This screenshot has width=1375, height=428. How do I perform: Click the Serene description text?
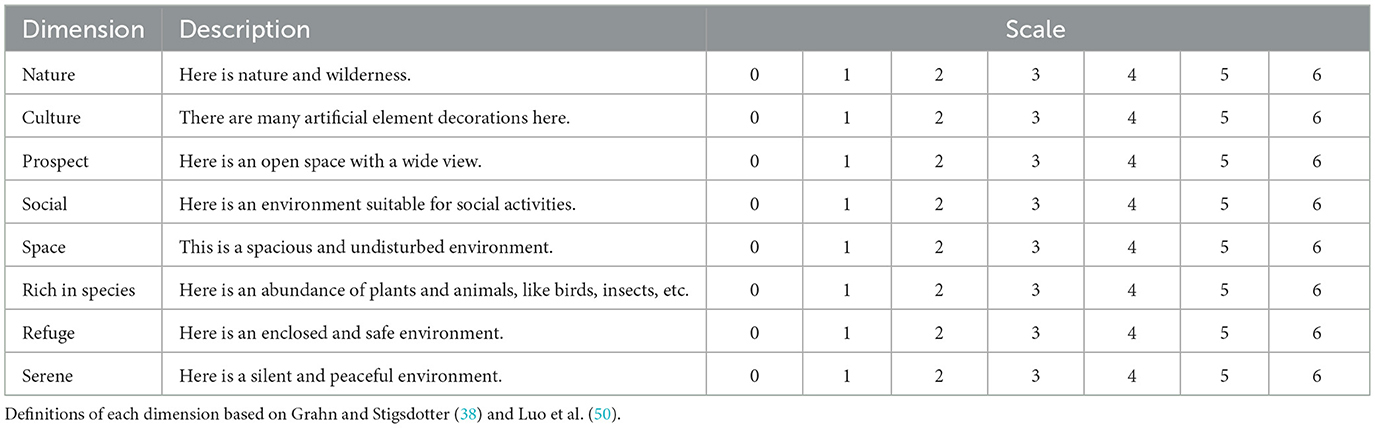[340, 376]
